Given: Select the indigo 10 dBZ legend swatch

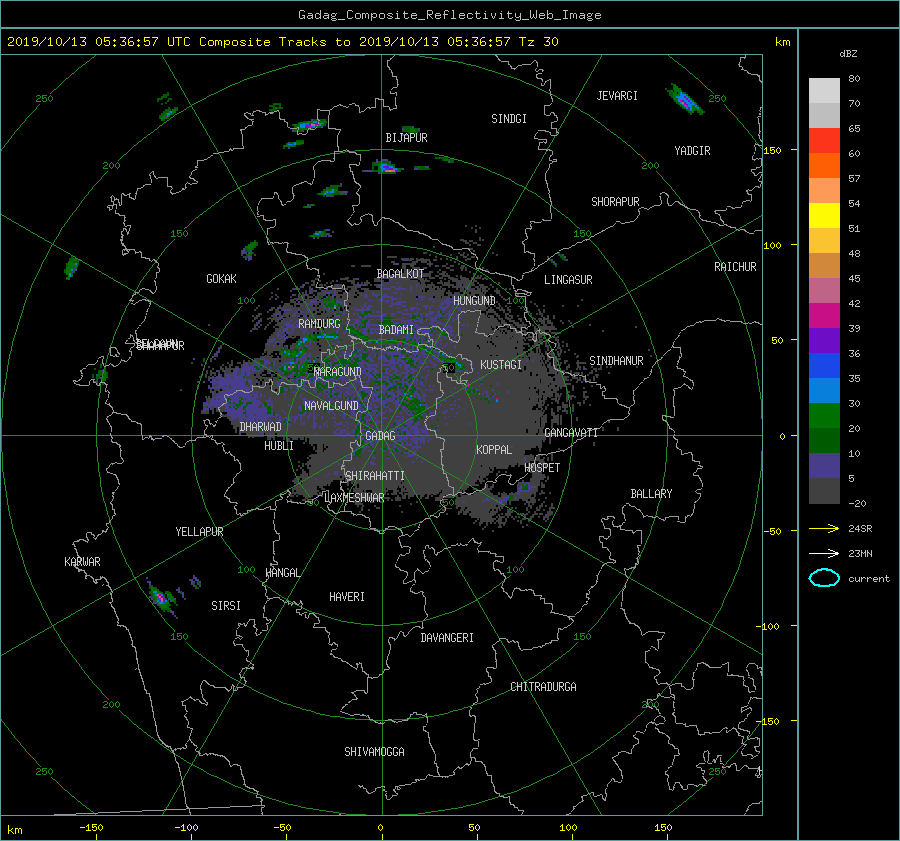Looking at the screenshot, I should [824, 466].
